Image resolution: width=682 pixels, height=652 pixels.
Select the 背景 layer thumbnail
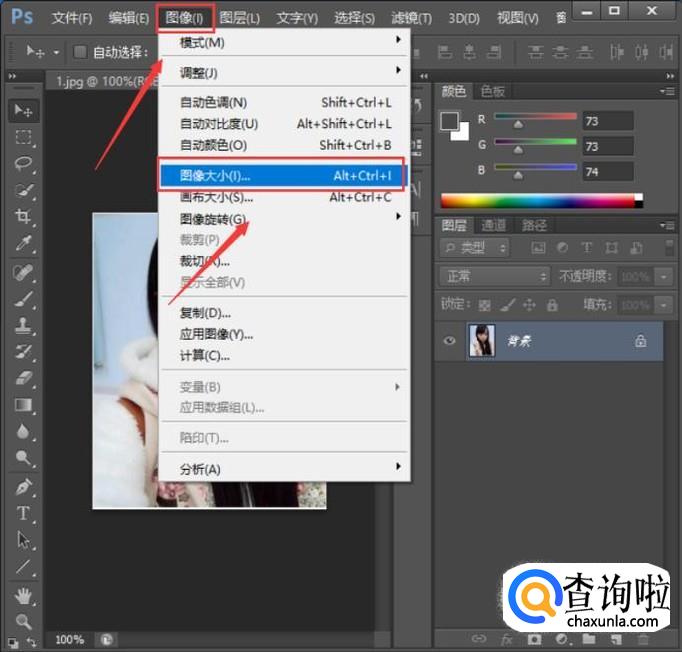pos(482,341)
